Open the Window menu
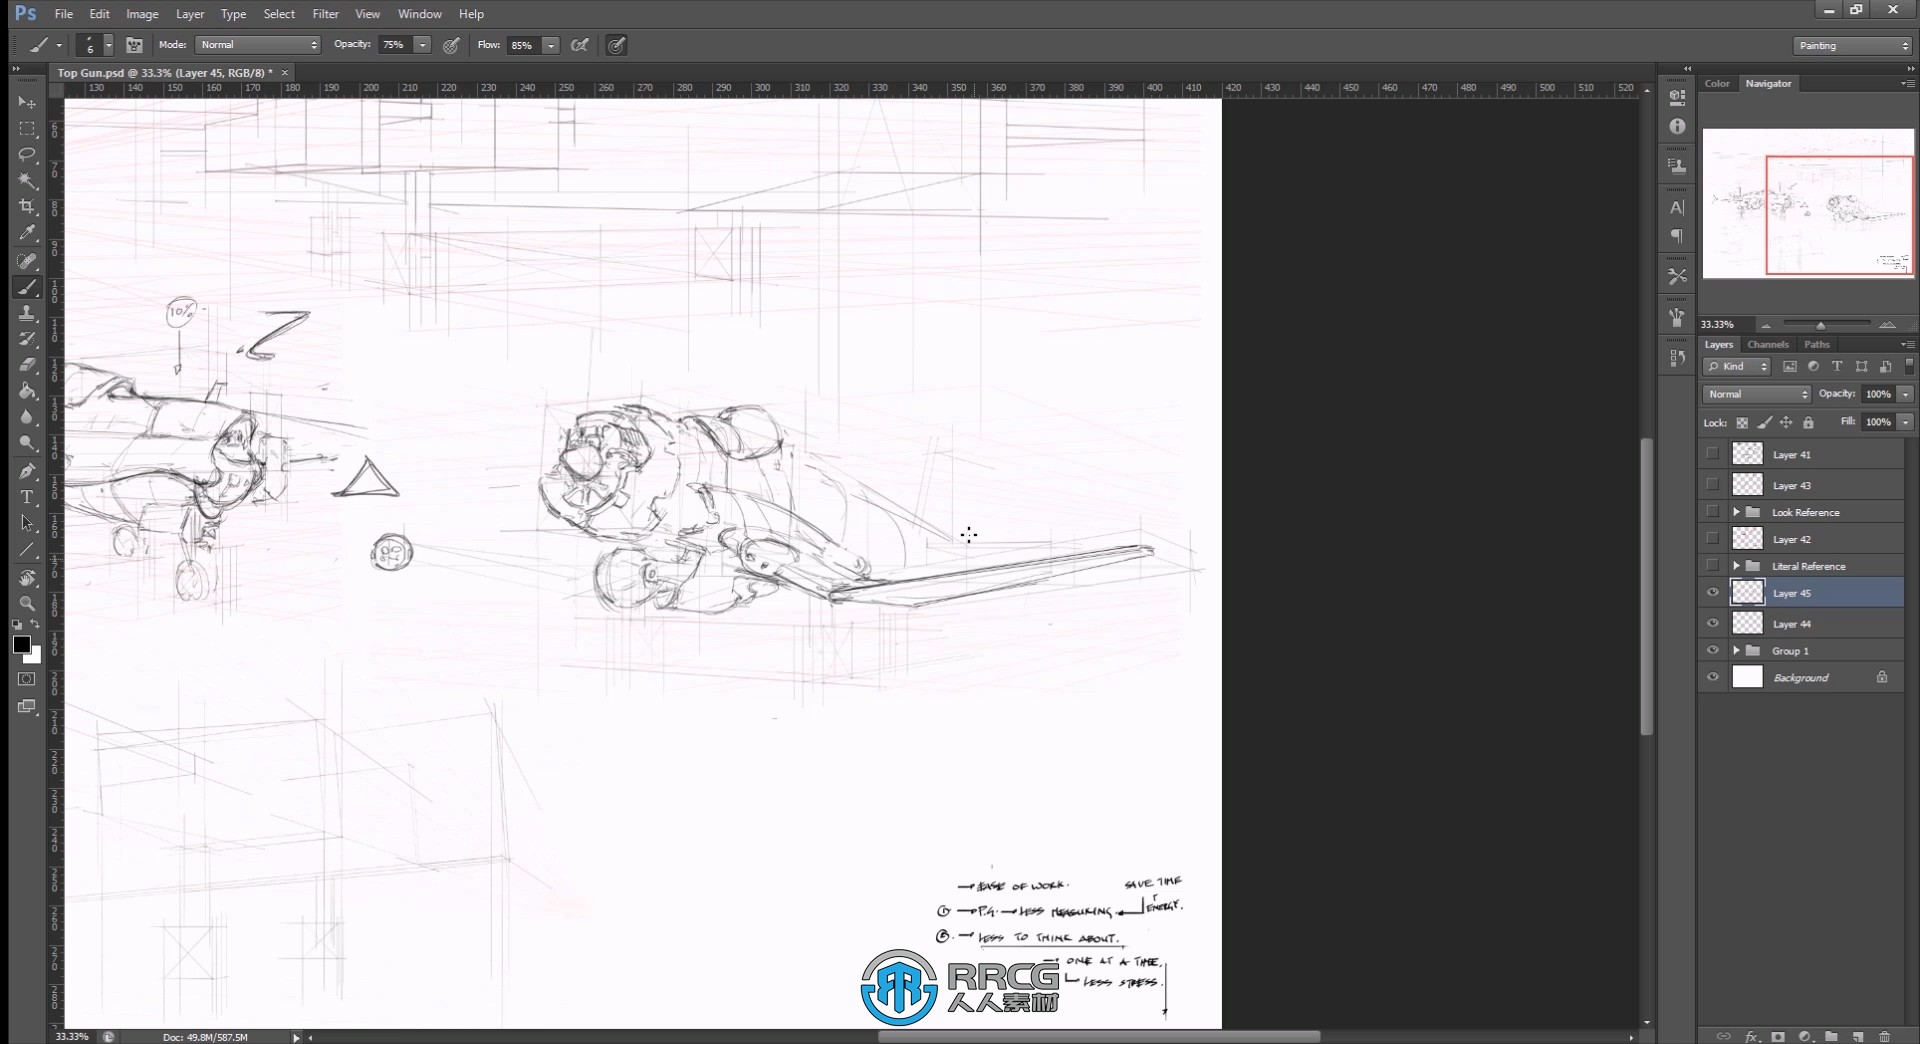 pyautogui.click(x=419, y=14)
